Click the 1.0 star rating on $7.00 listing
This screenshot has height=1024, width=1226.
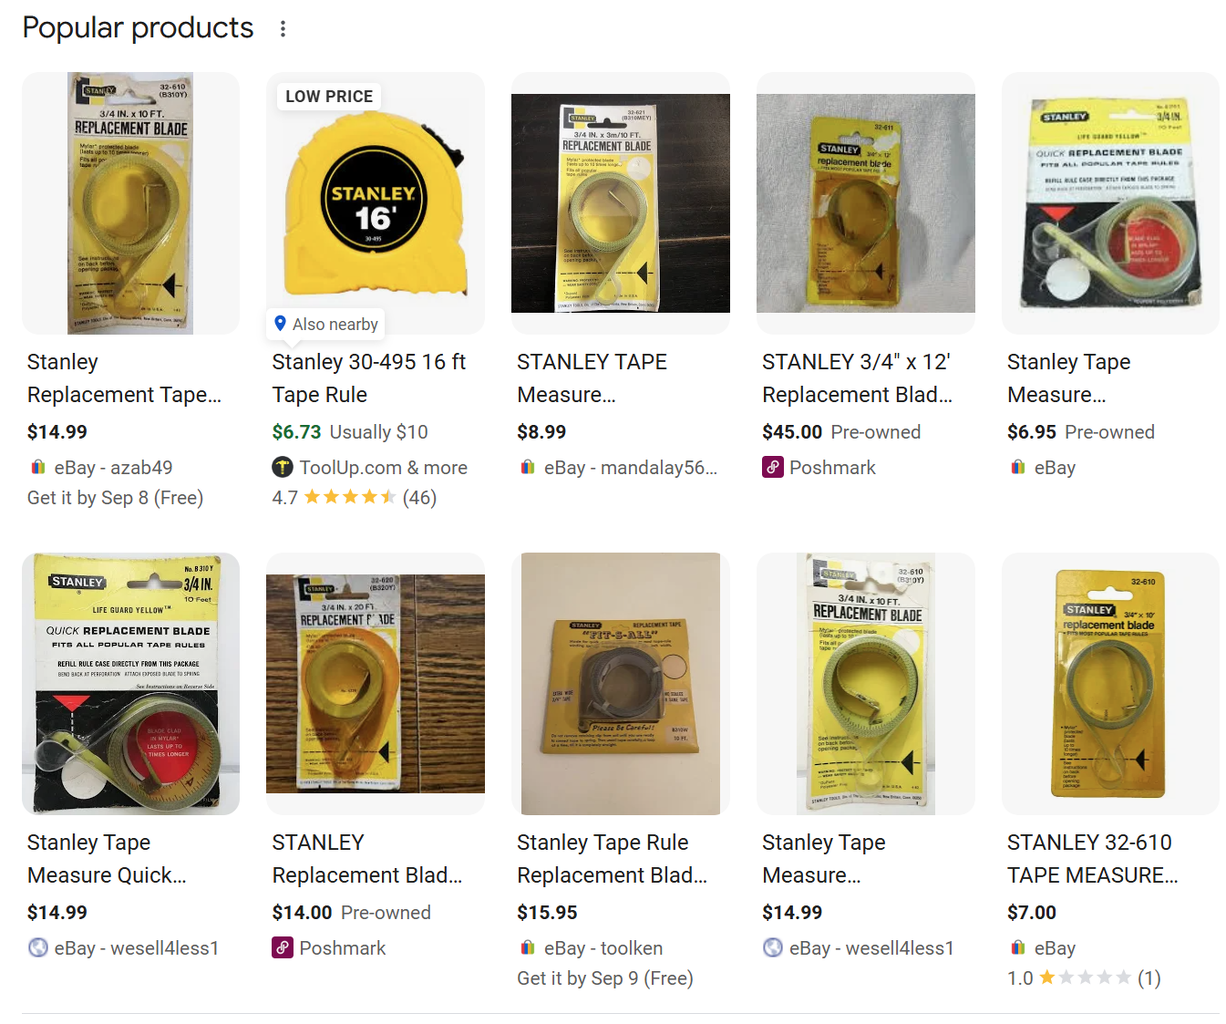pyautogui.click(x=1084, y=978)
